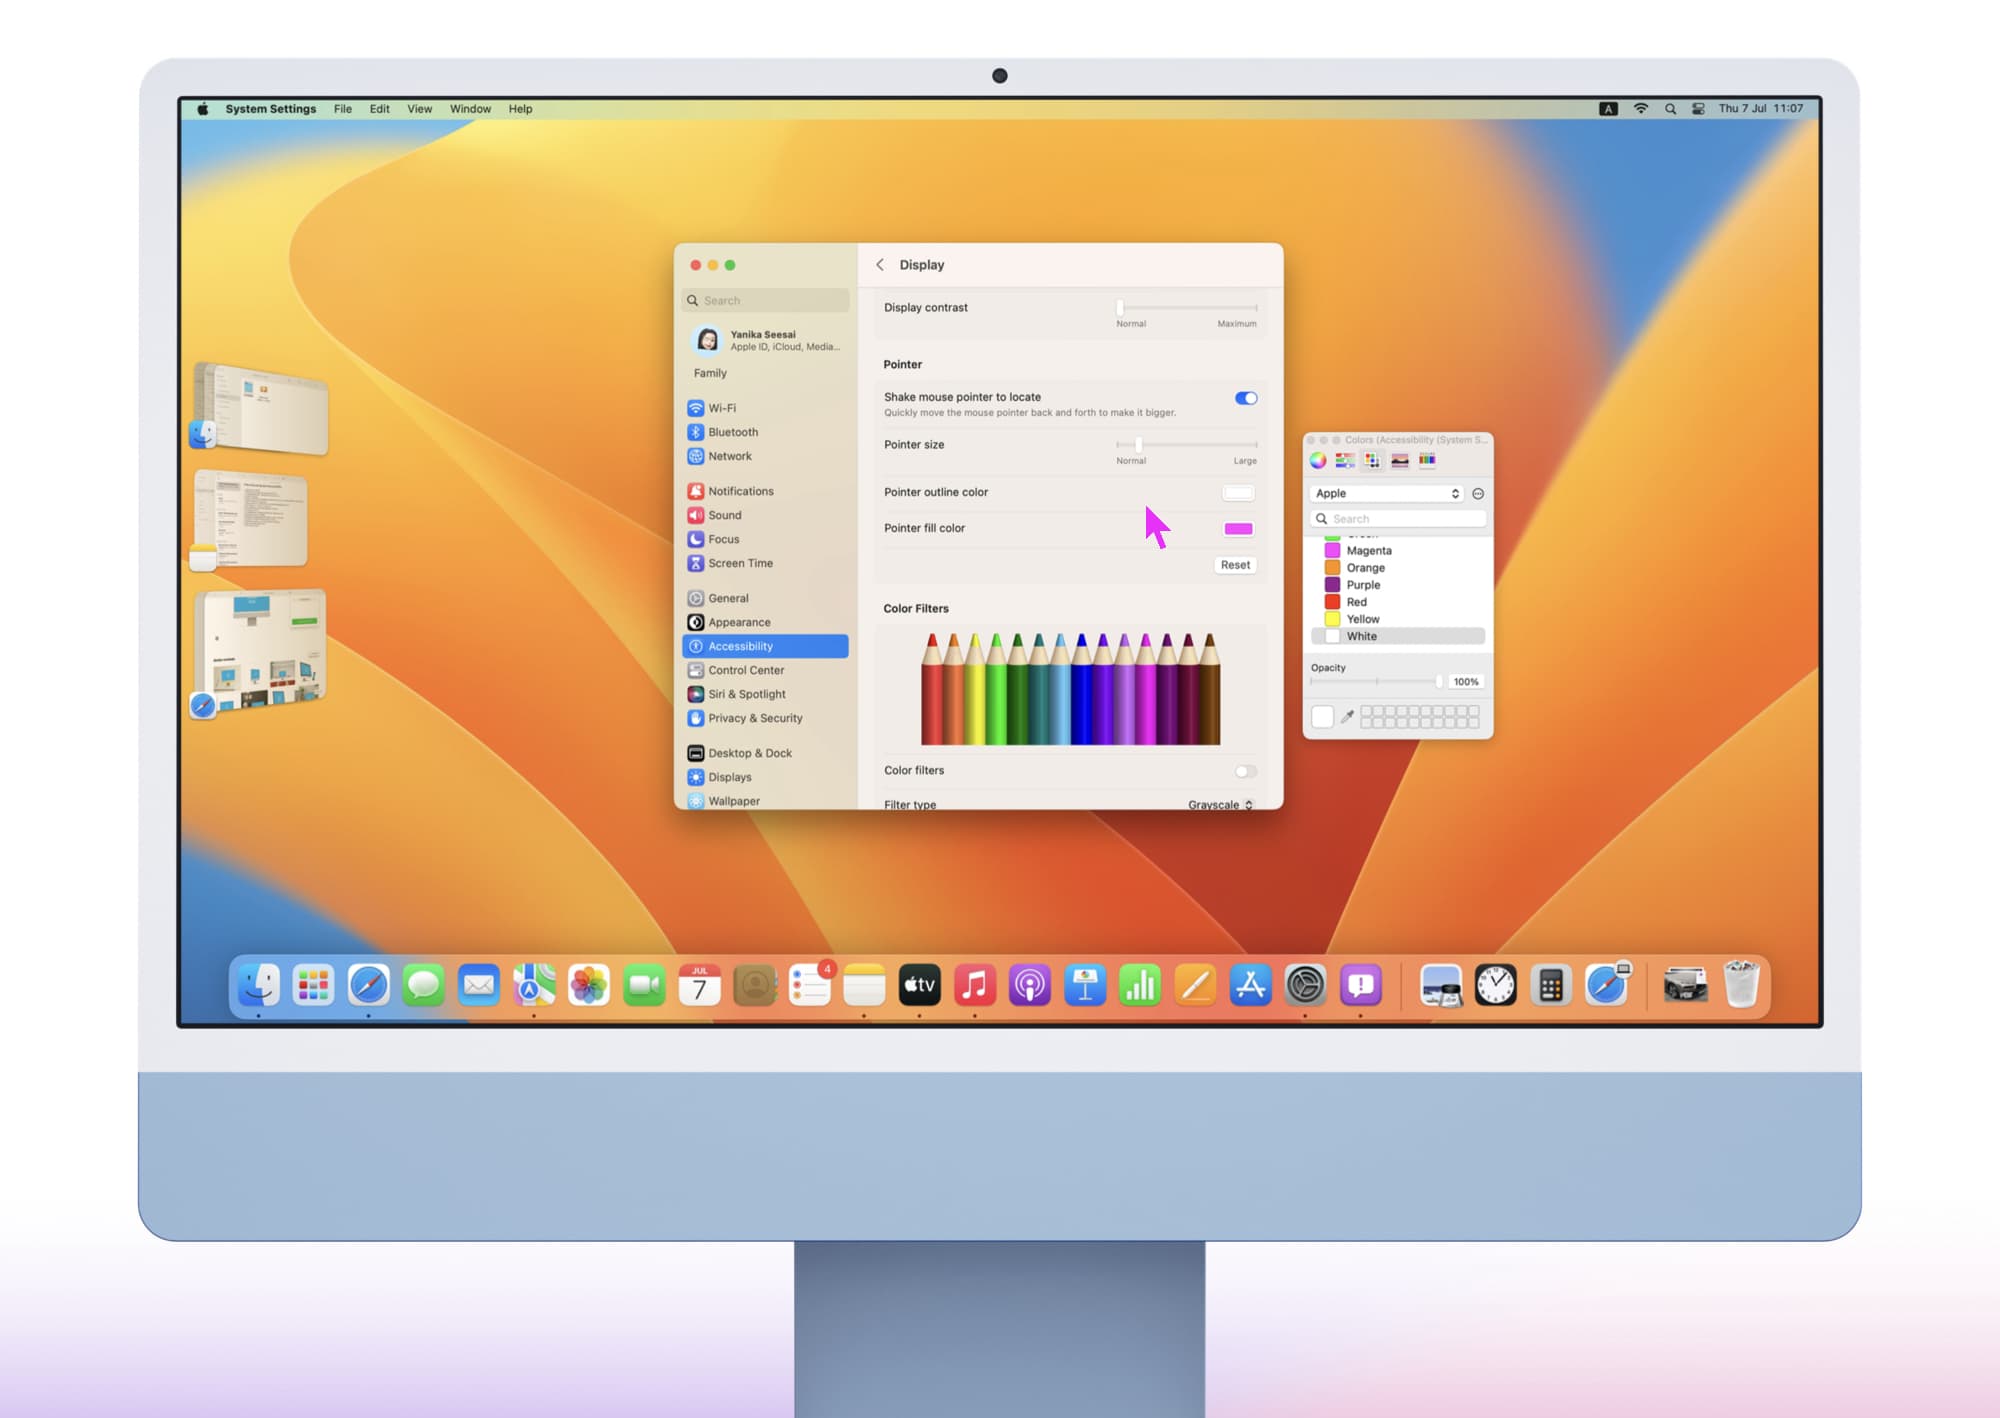
Task: Click the sidebar Search field
Action: pos(767,300)
